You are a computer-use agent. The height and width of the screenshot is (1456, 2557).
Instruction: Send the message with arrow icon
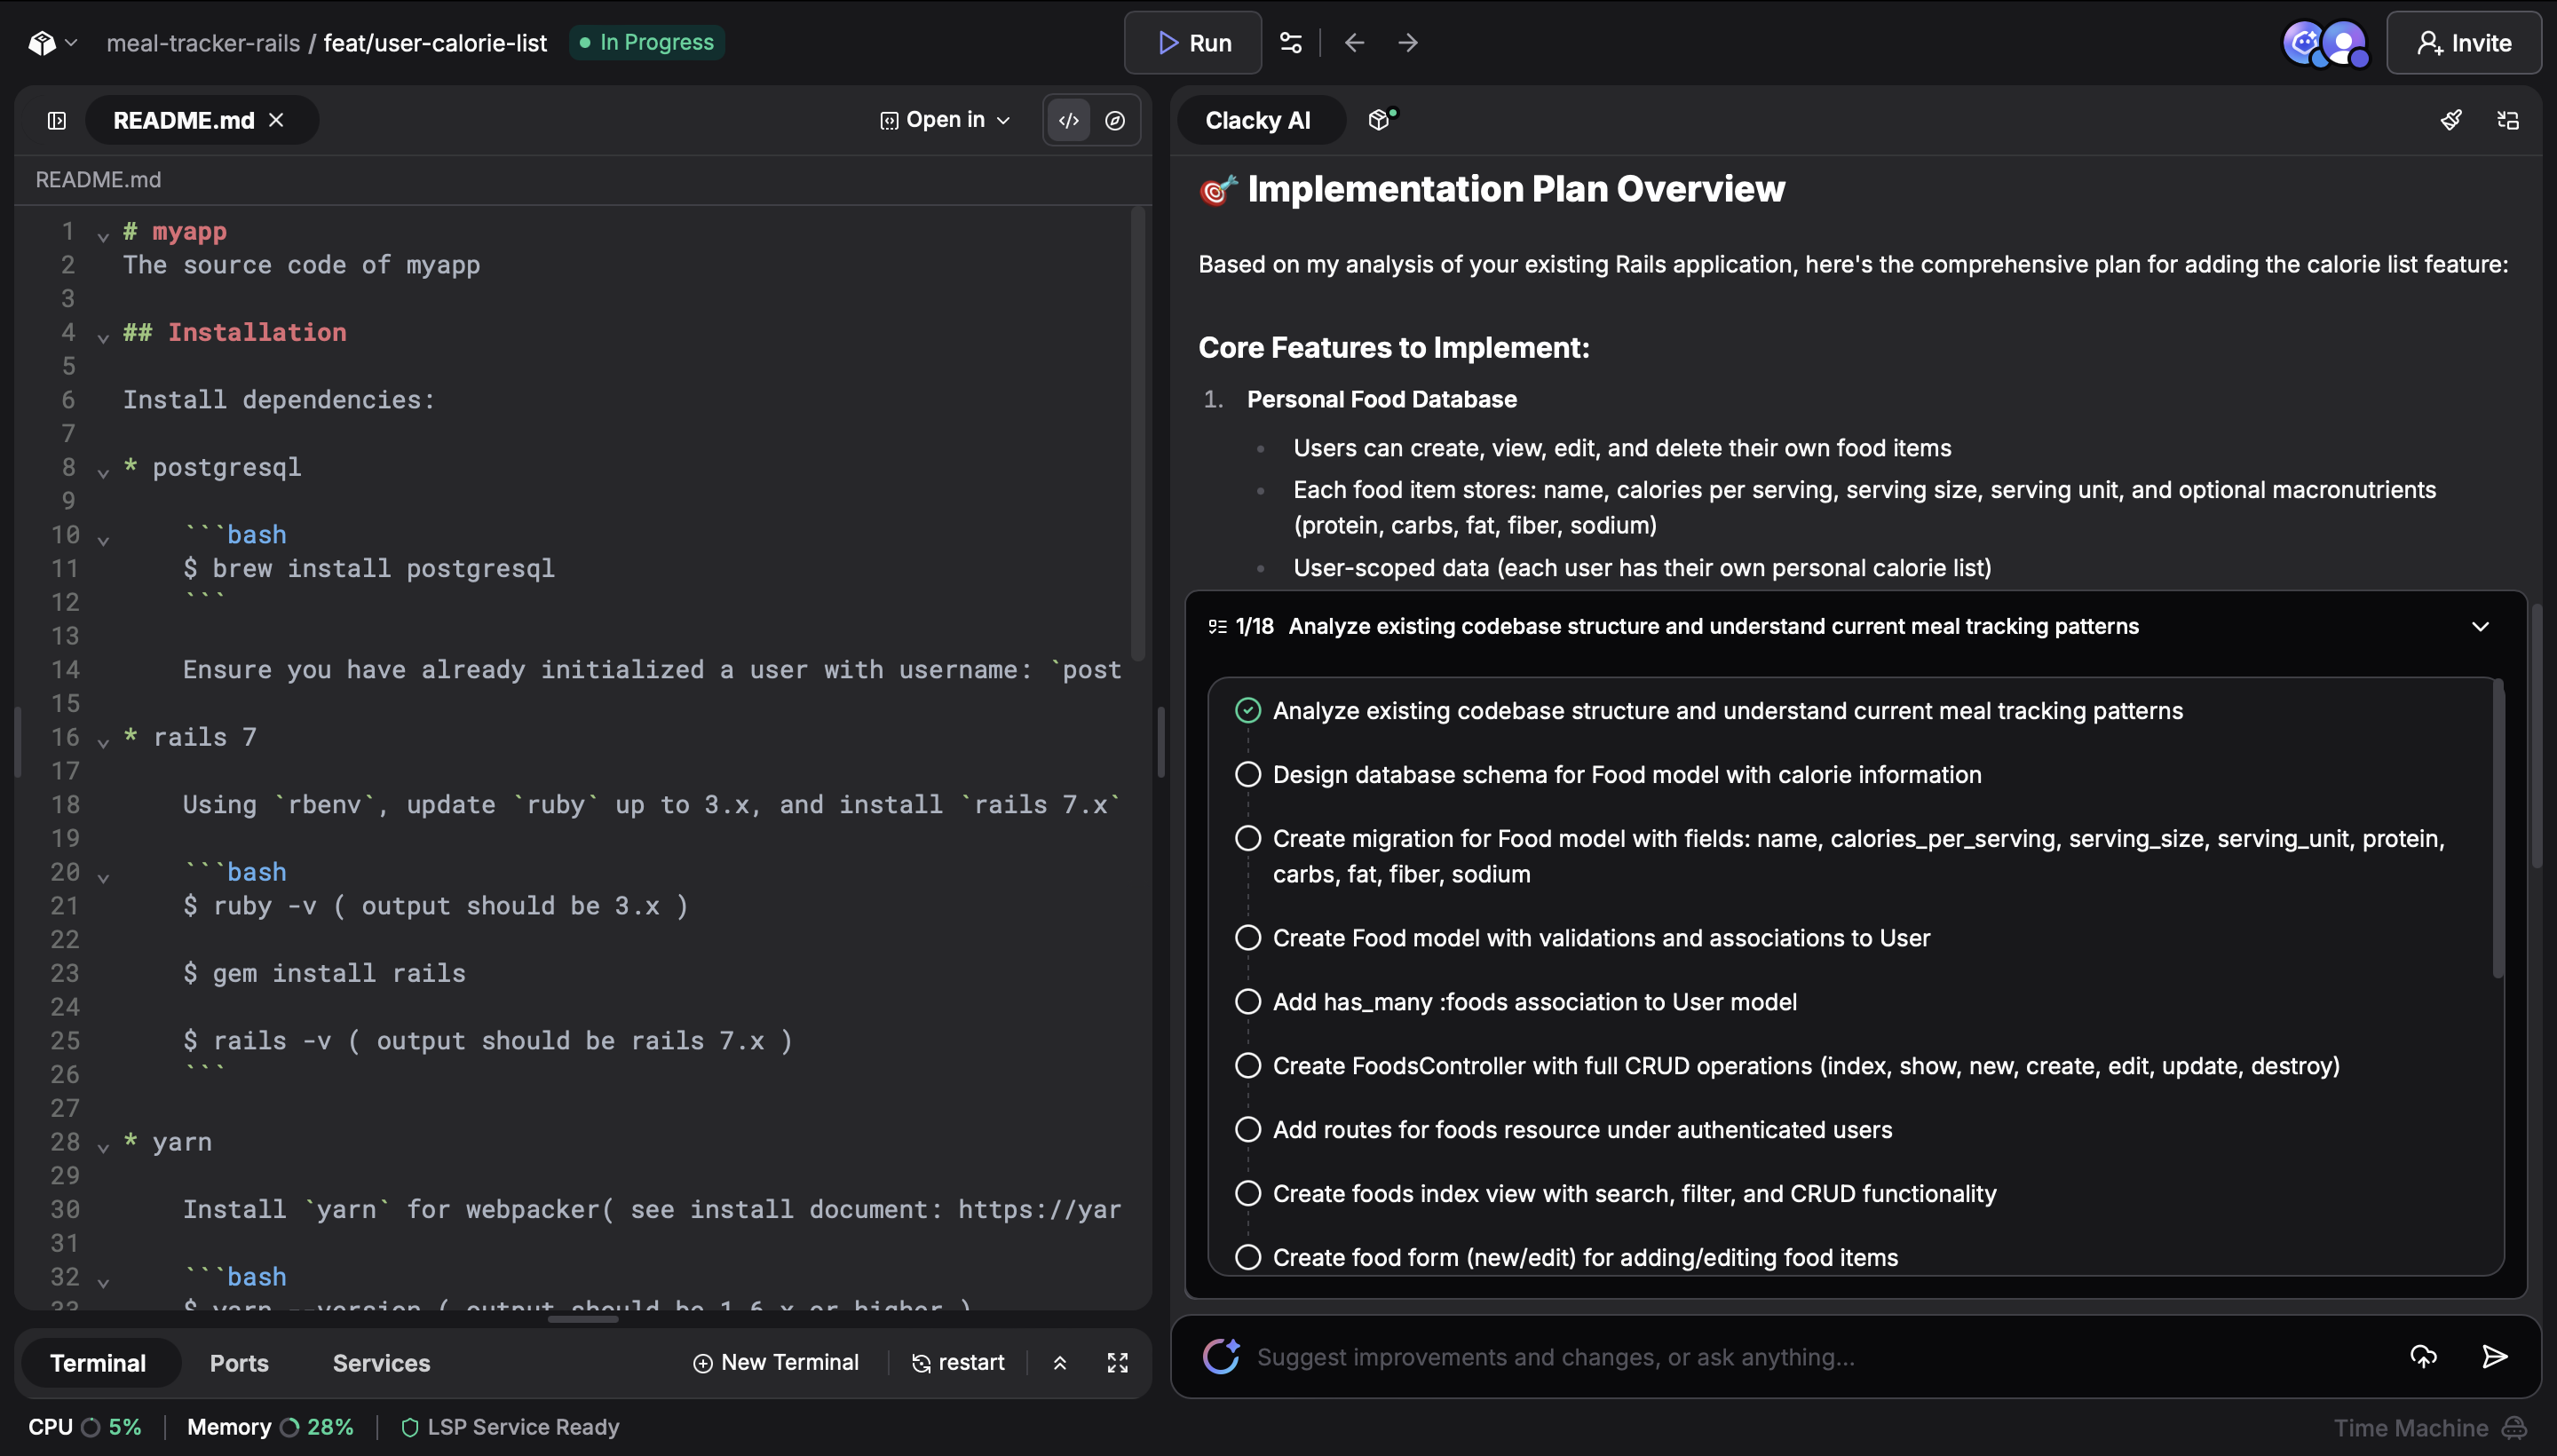coord(2495,1357)
